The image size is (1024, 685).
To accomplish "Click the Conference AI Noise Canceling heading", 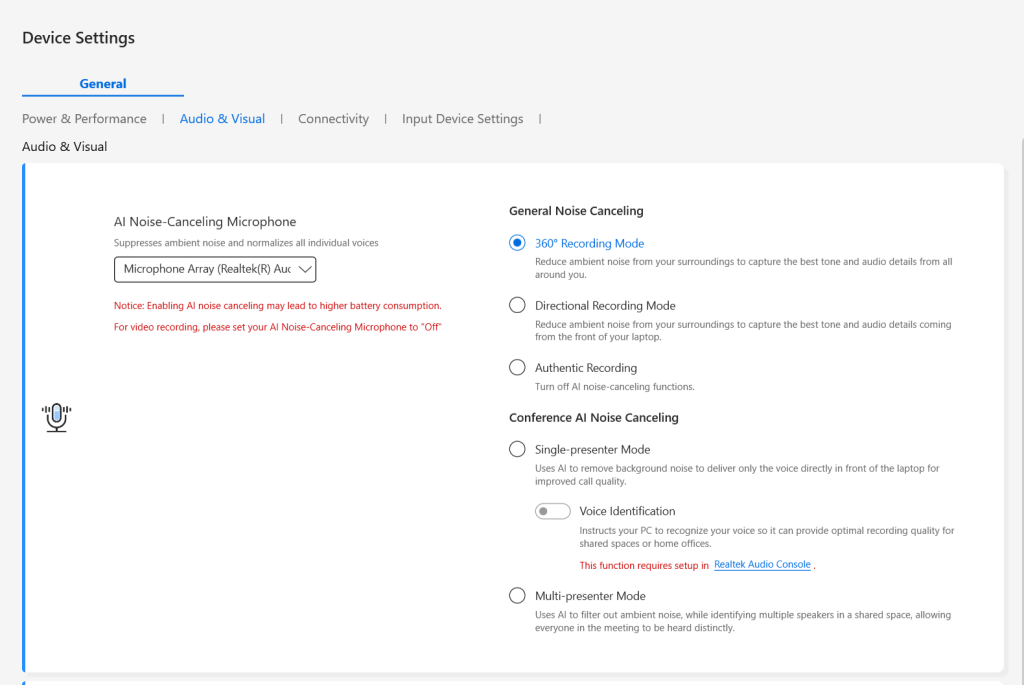I will tap(593, 417).
